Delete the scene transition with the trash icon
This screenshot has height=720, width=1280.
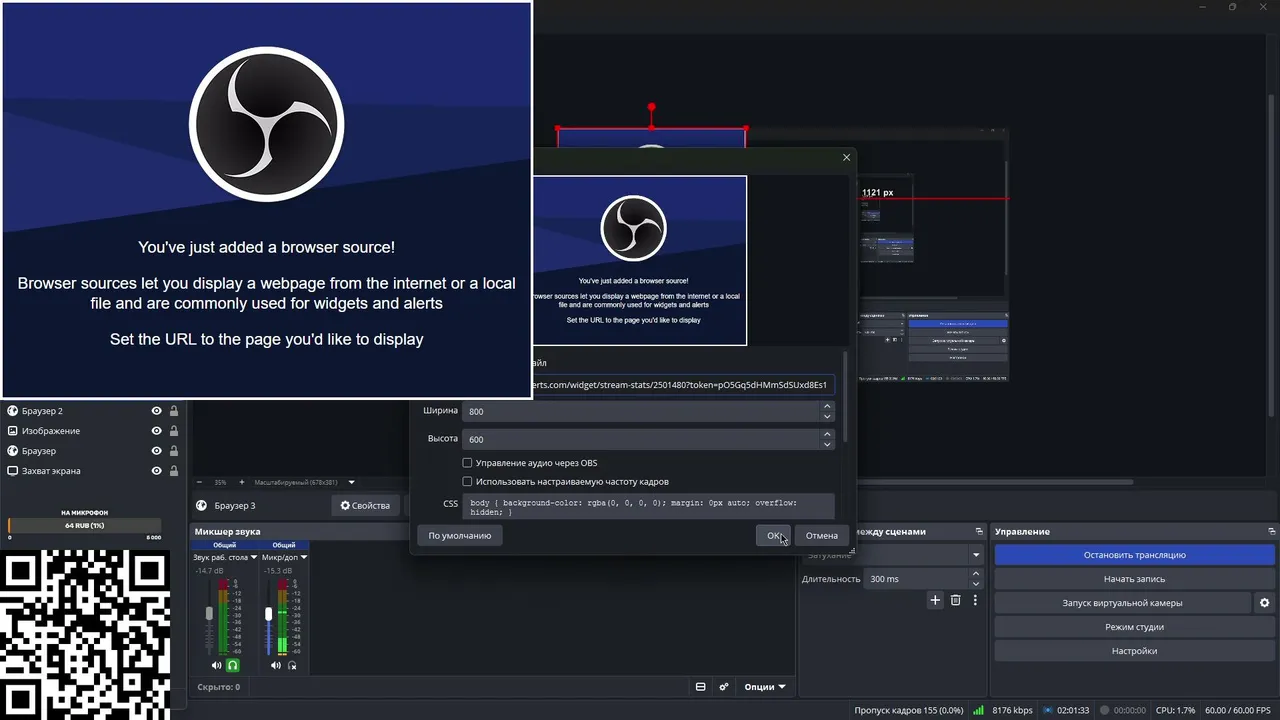[x=956, y=600]
